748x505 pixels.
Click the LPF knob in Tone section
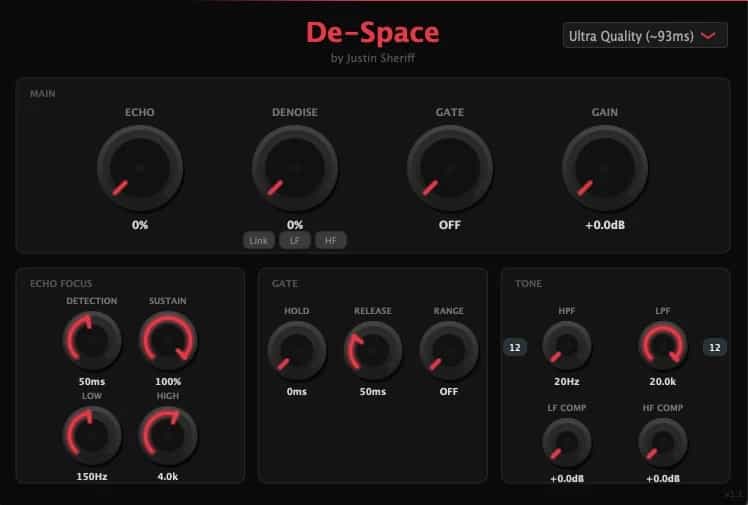click(x=663, y=345)
